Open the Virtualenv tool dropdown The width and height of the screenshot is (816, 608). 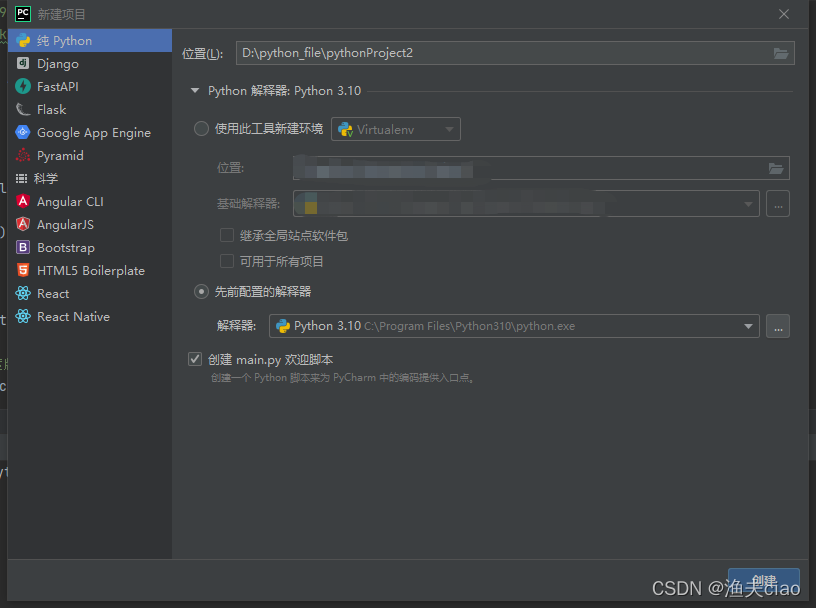point(396,130)
